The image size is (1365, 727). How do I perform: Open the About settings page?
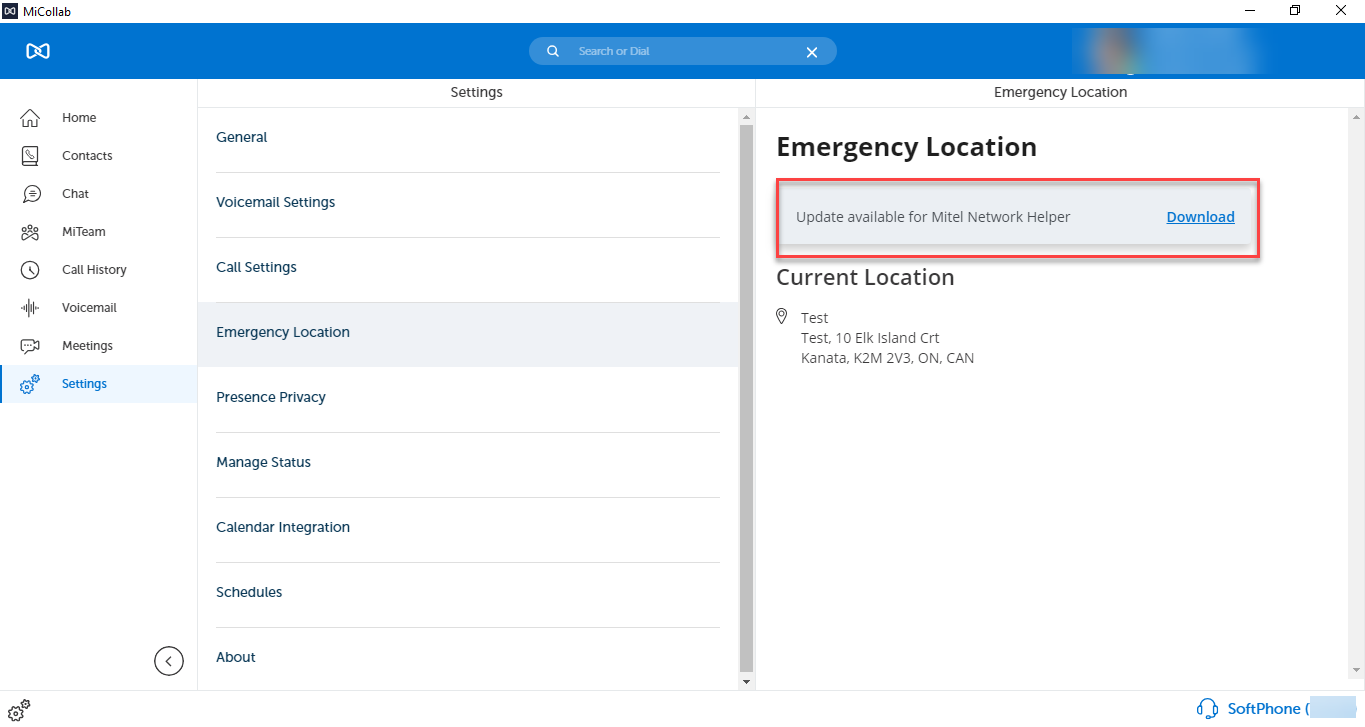click(x=236, y=657)
